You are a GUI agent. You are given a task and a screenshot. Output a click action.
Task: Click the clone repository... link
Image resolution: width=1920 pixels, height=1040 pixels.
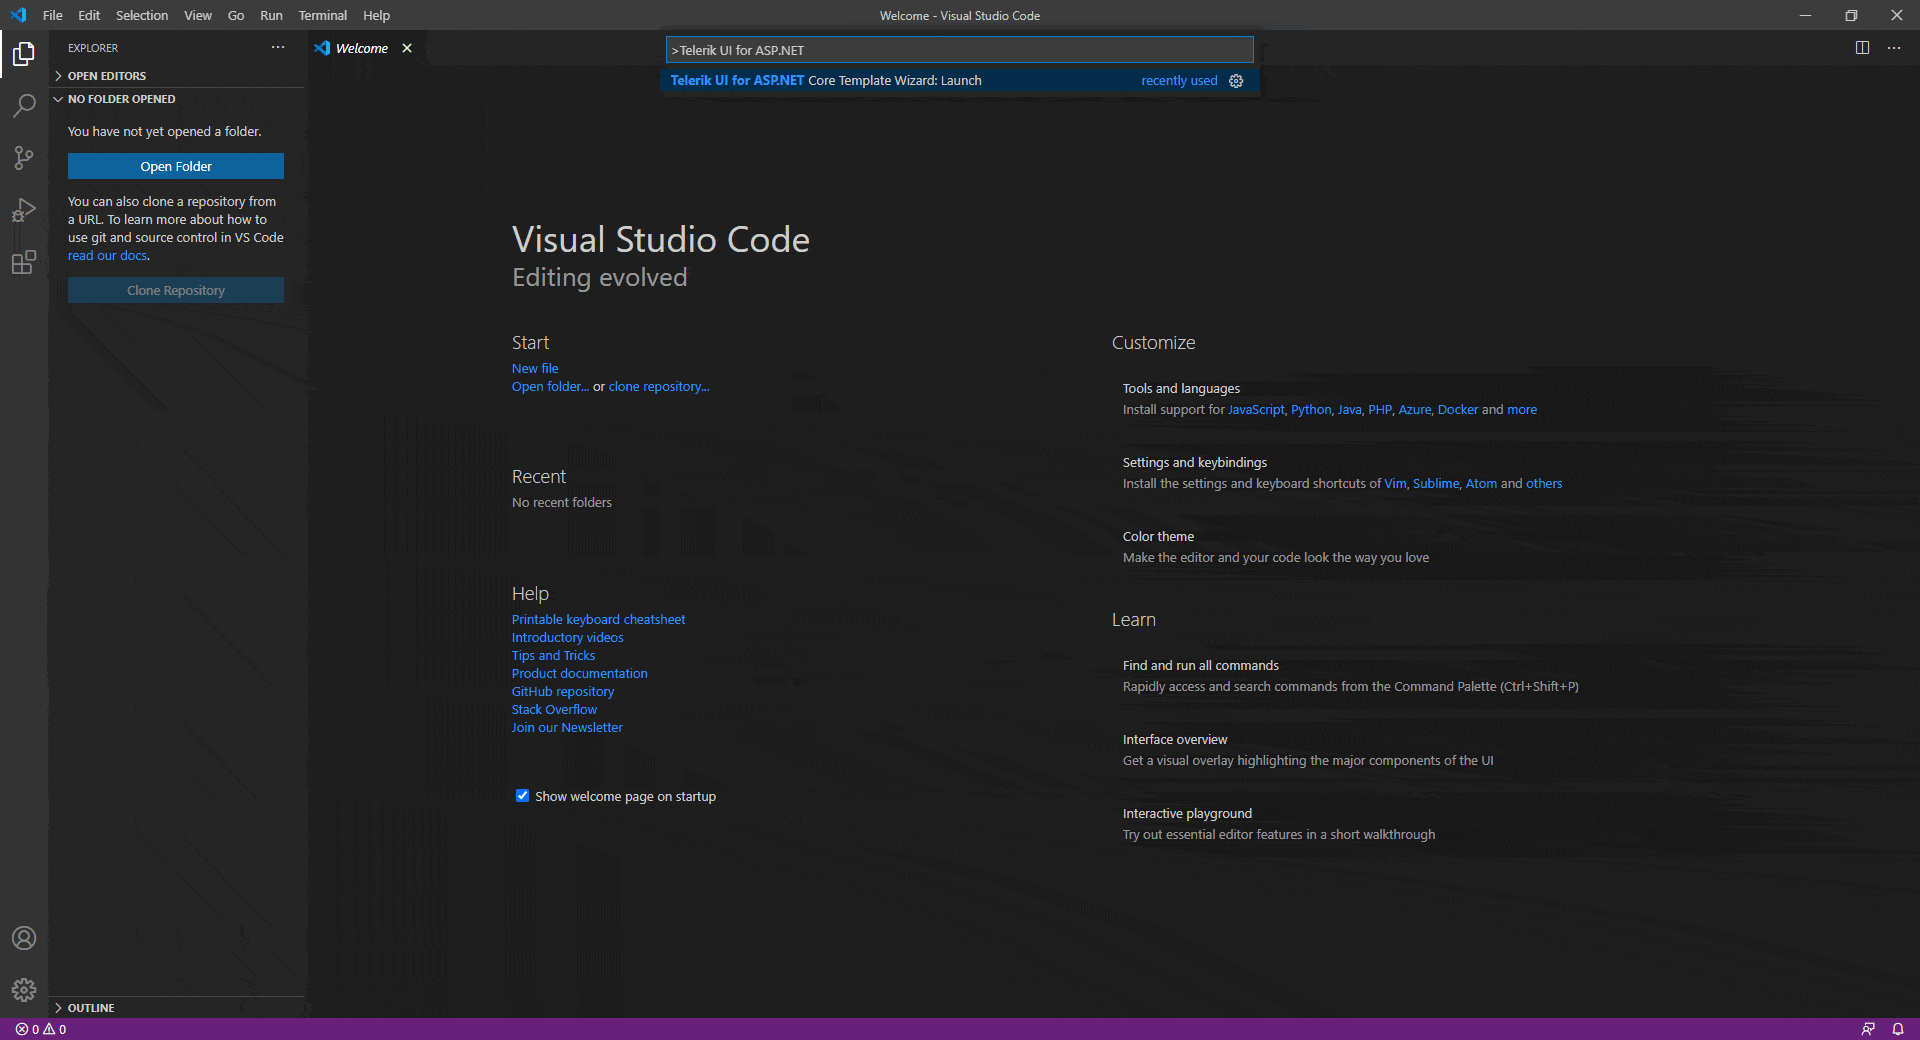[659, 387]
